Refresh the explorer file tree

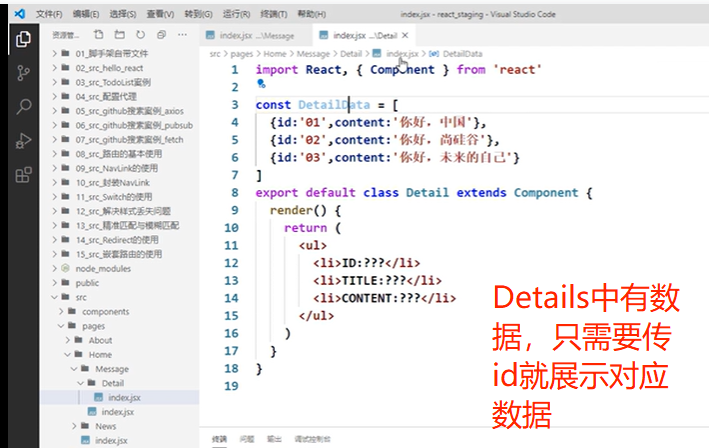141,35
